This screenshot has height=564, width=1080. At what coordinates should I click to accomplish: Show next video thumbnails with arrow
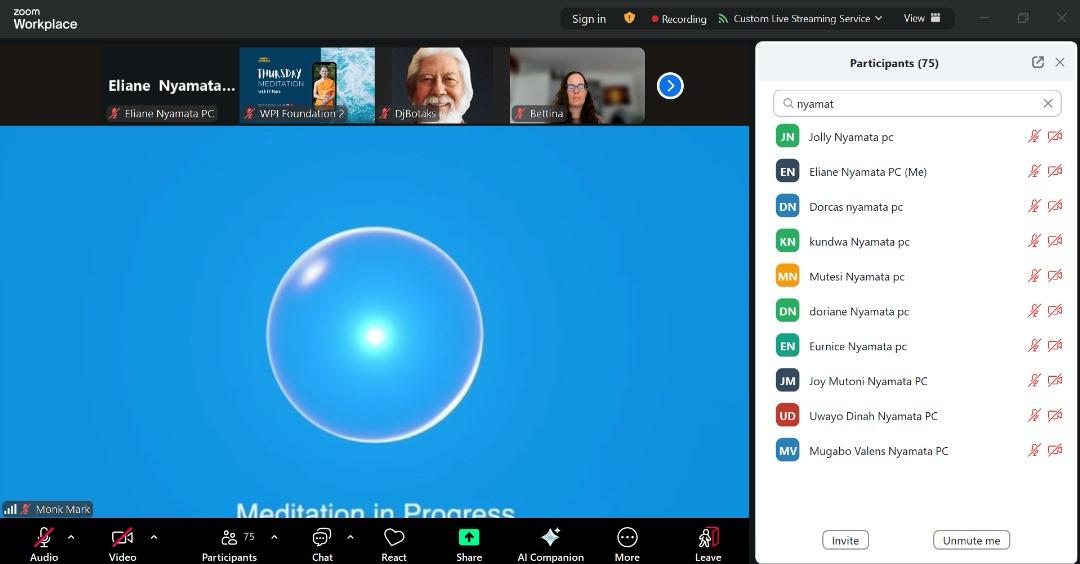coord(670,86)
